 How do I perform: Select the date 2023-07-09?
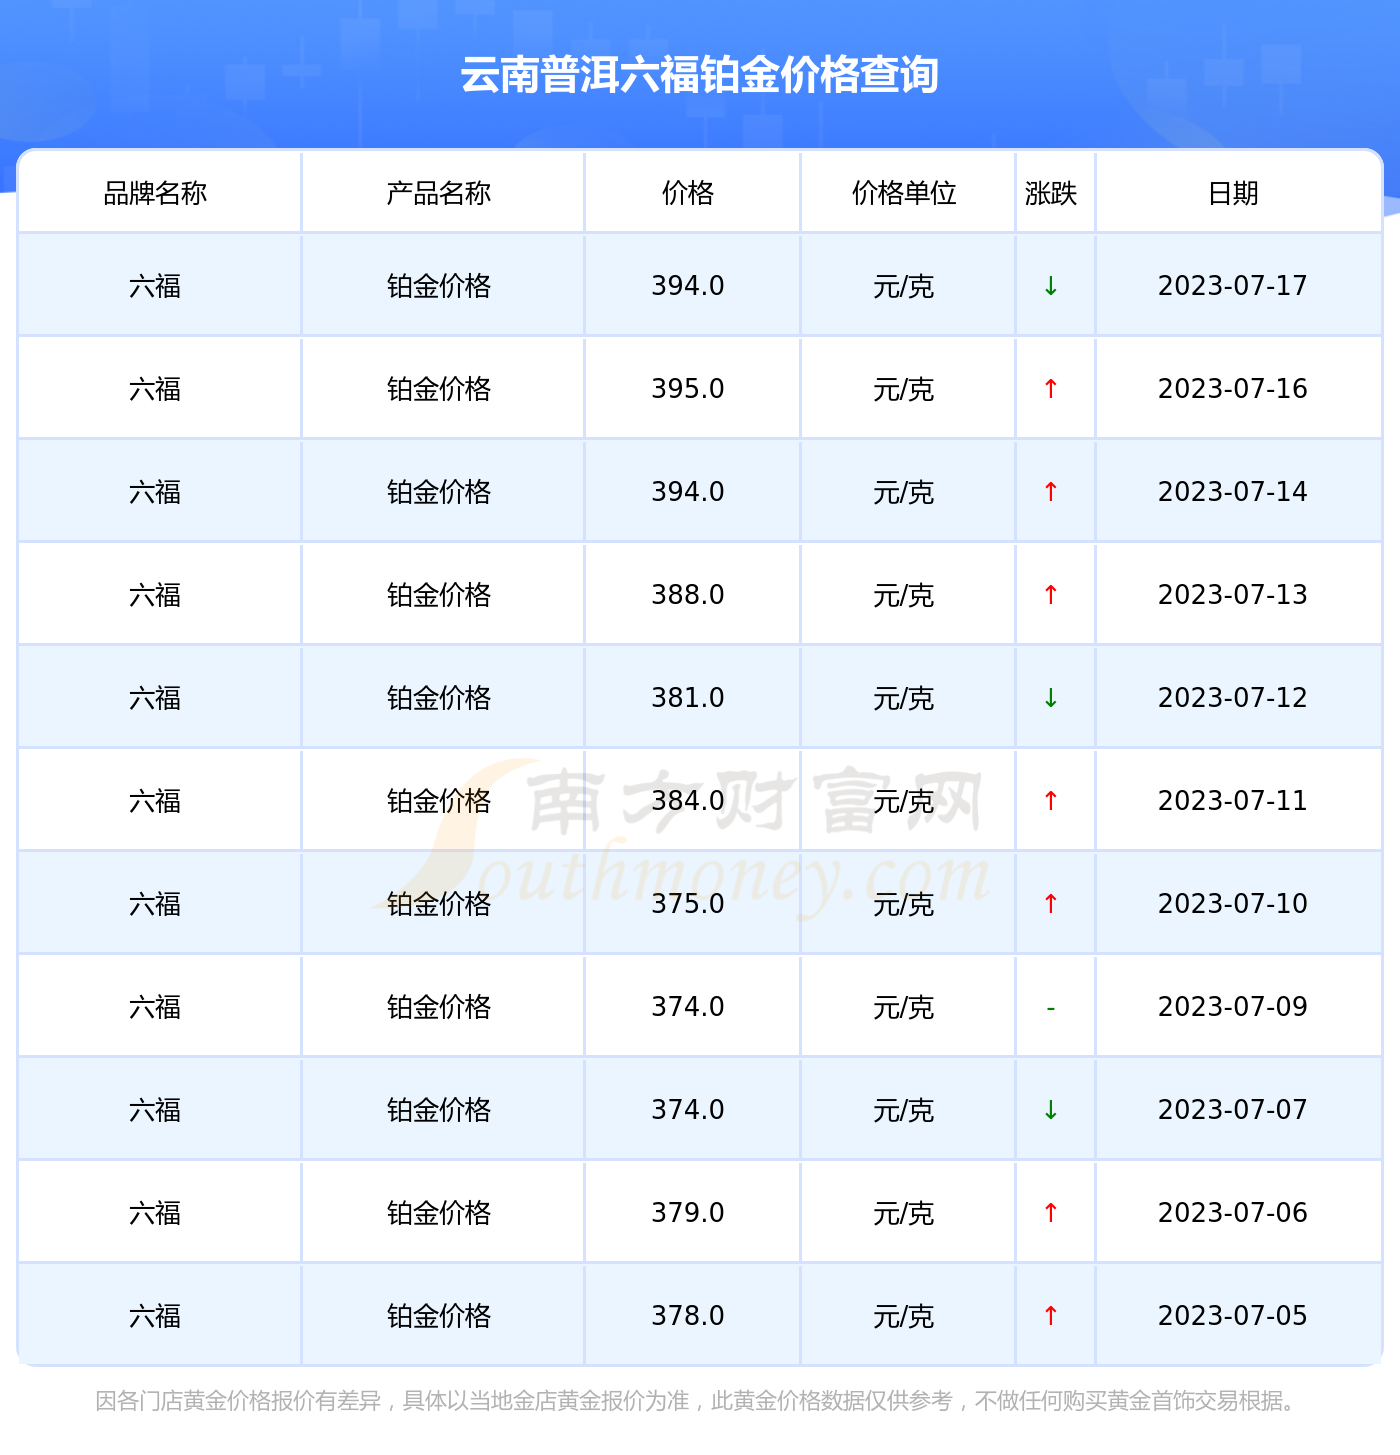click(x=1233, y=1007)
